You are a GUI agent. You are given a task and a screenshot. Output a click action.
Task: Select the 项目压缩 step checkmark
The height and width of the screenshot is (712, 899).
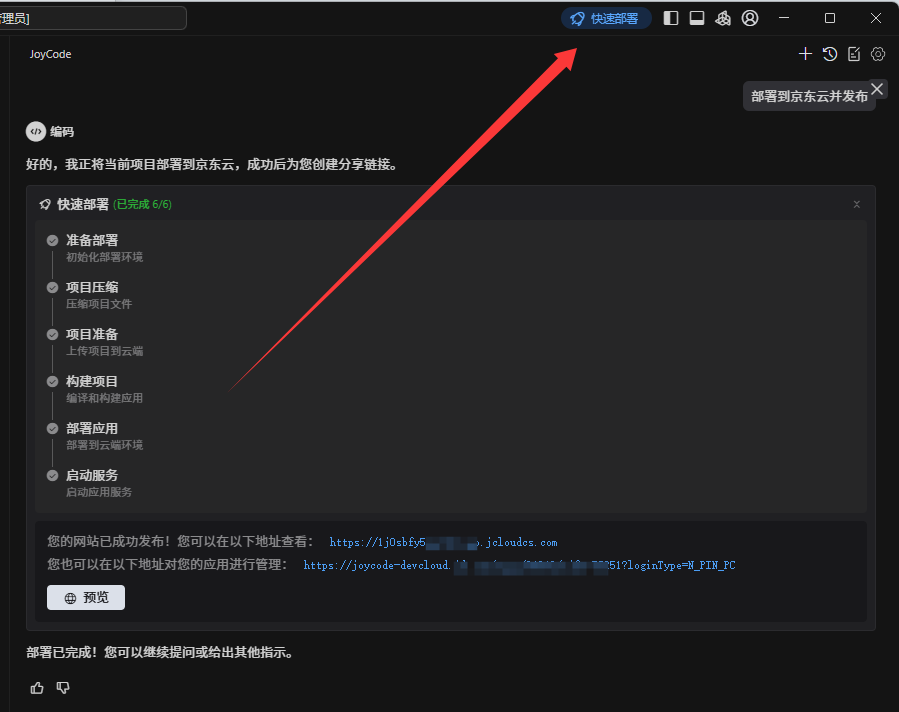[52, 287]
